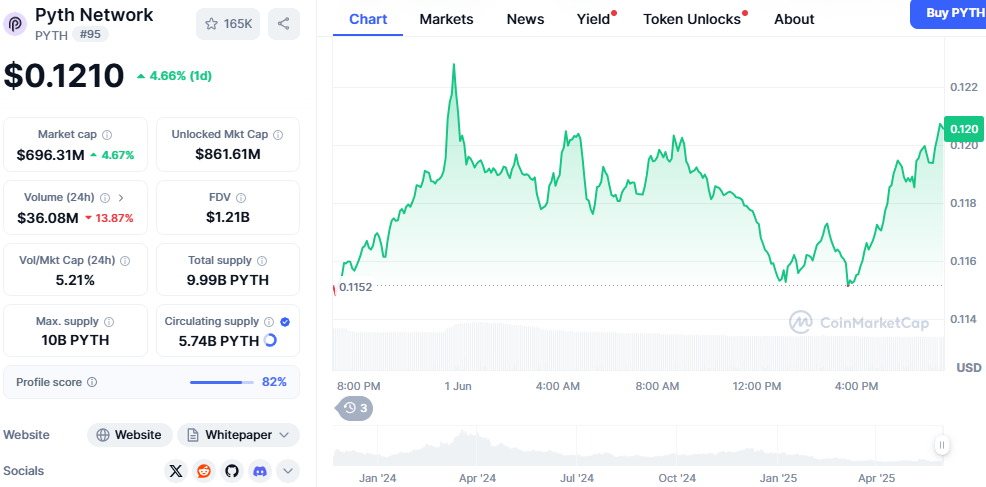Open the Discord social link

pos(260,471)
